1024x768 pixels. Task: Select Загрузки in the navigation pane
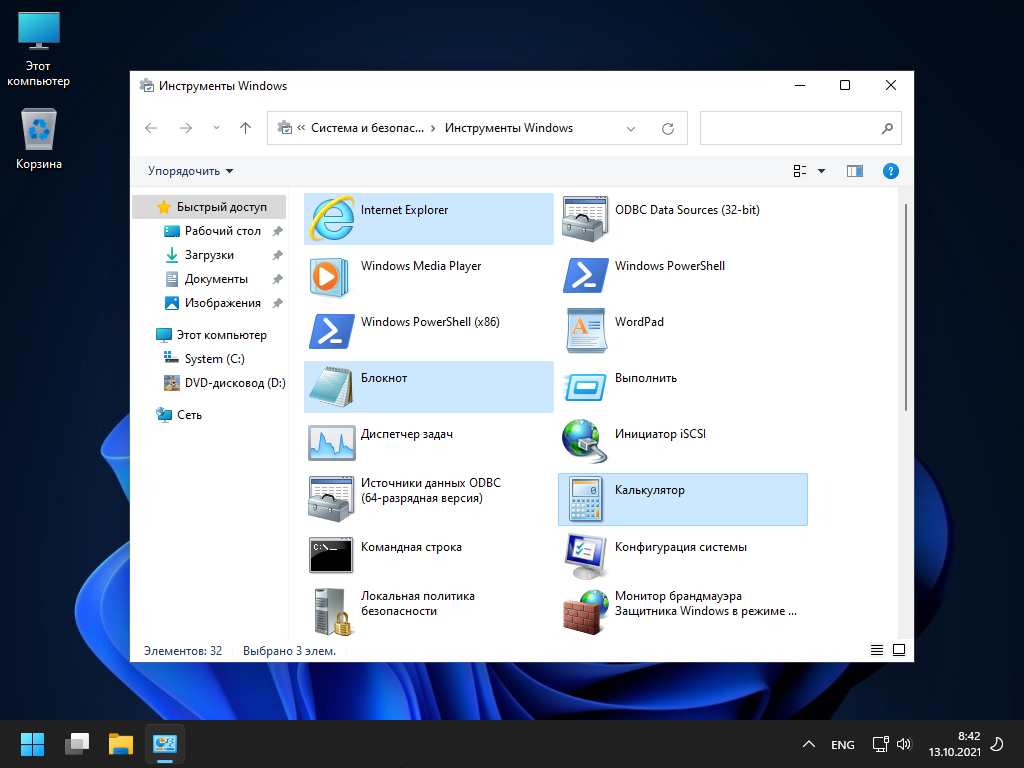[x=209, y=255]
